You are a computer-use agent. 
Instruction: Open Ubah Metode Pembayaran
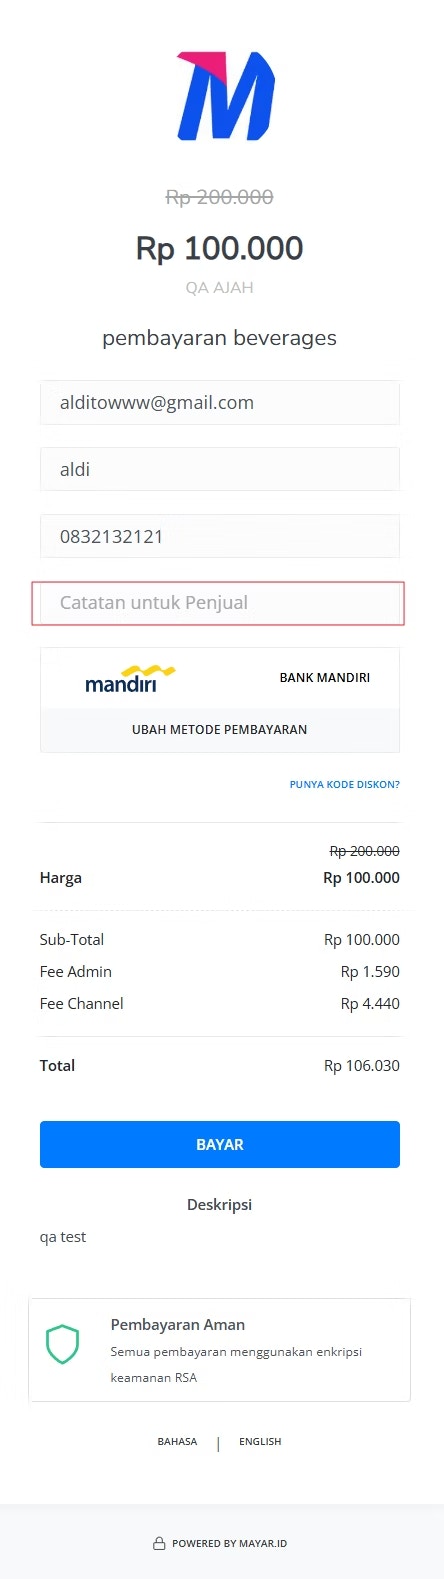[220, 730]
